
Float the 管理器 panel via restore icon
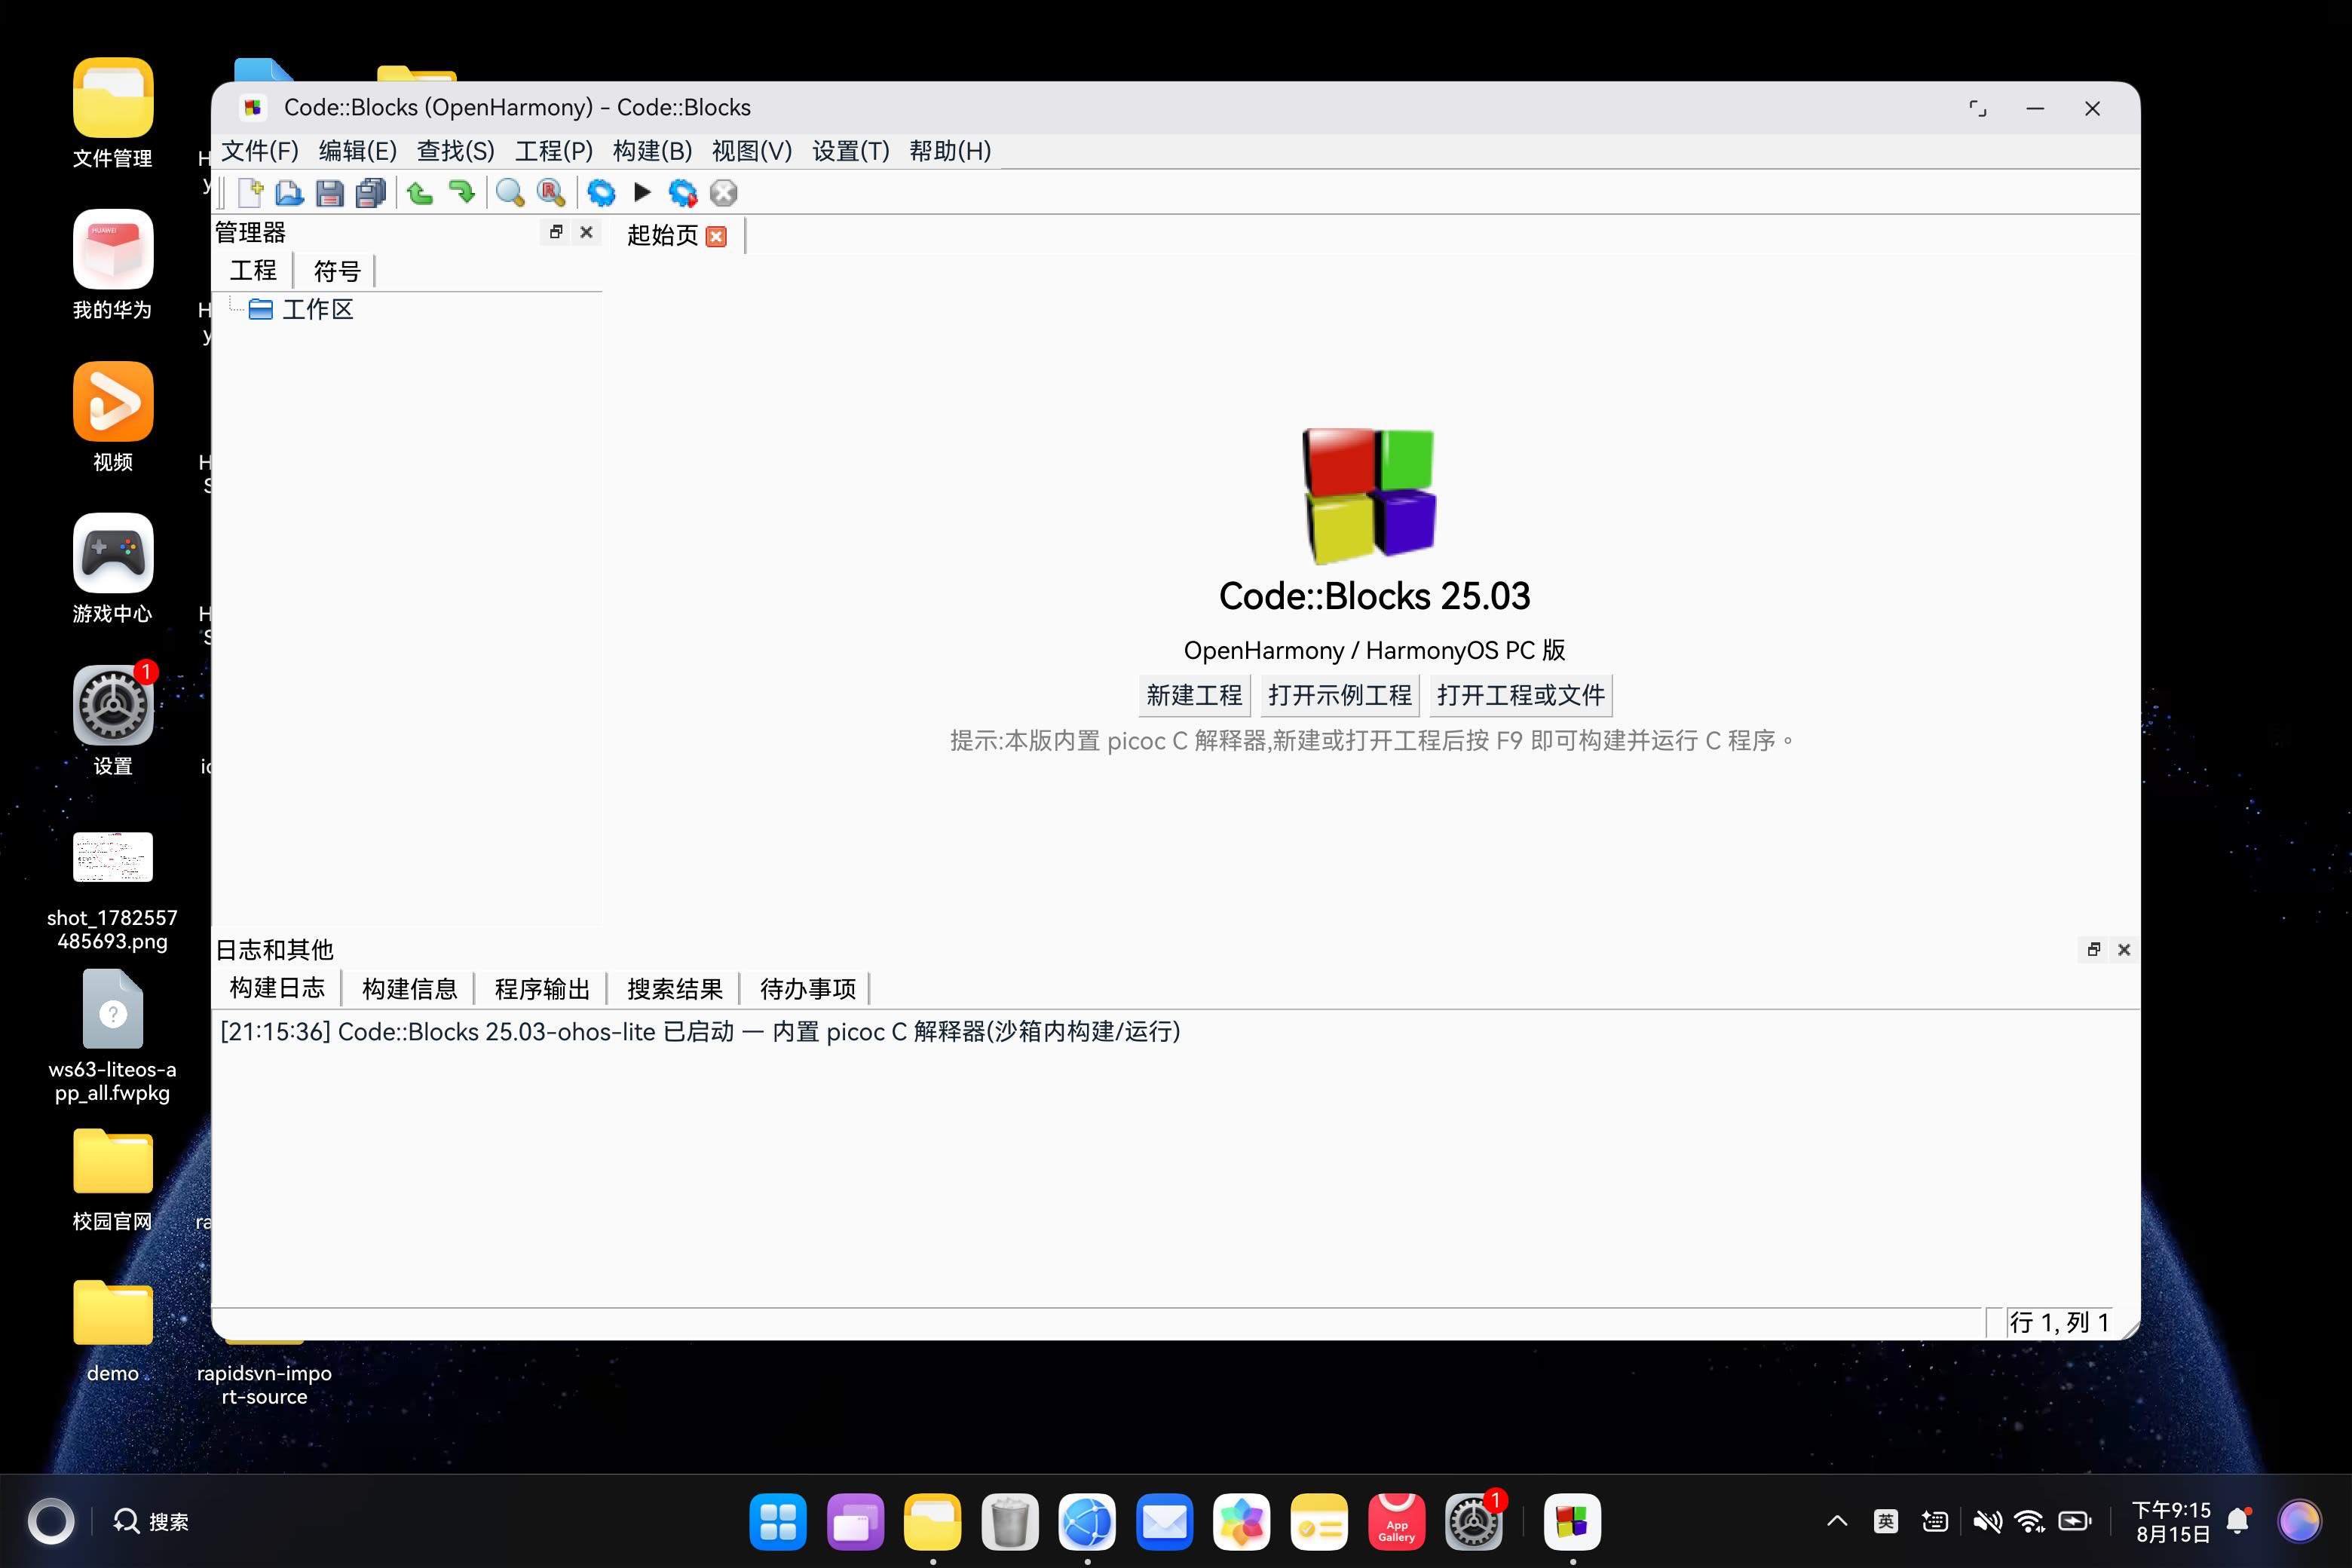pos(557,232)
